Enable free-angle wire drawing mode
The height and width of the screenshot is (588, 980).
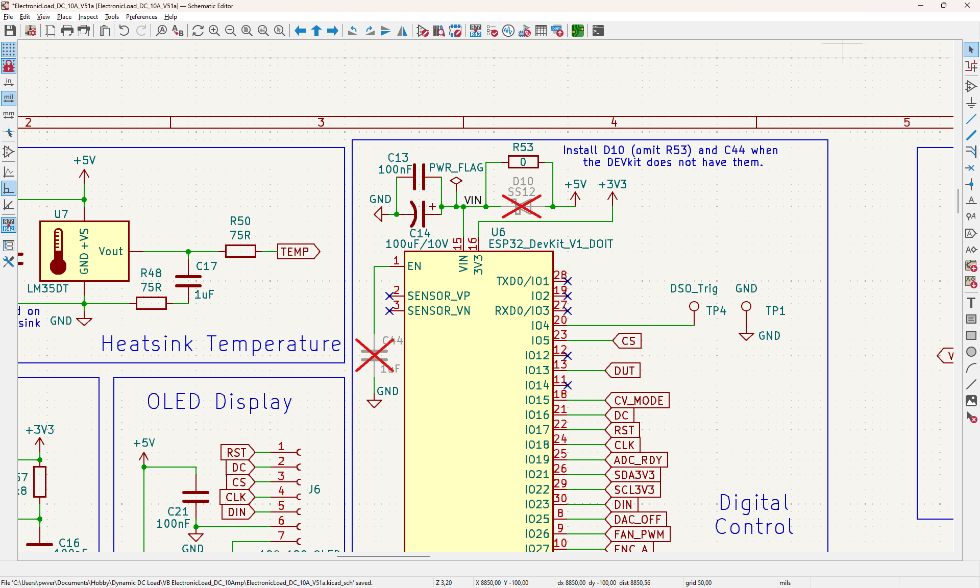[9, 172]
